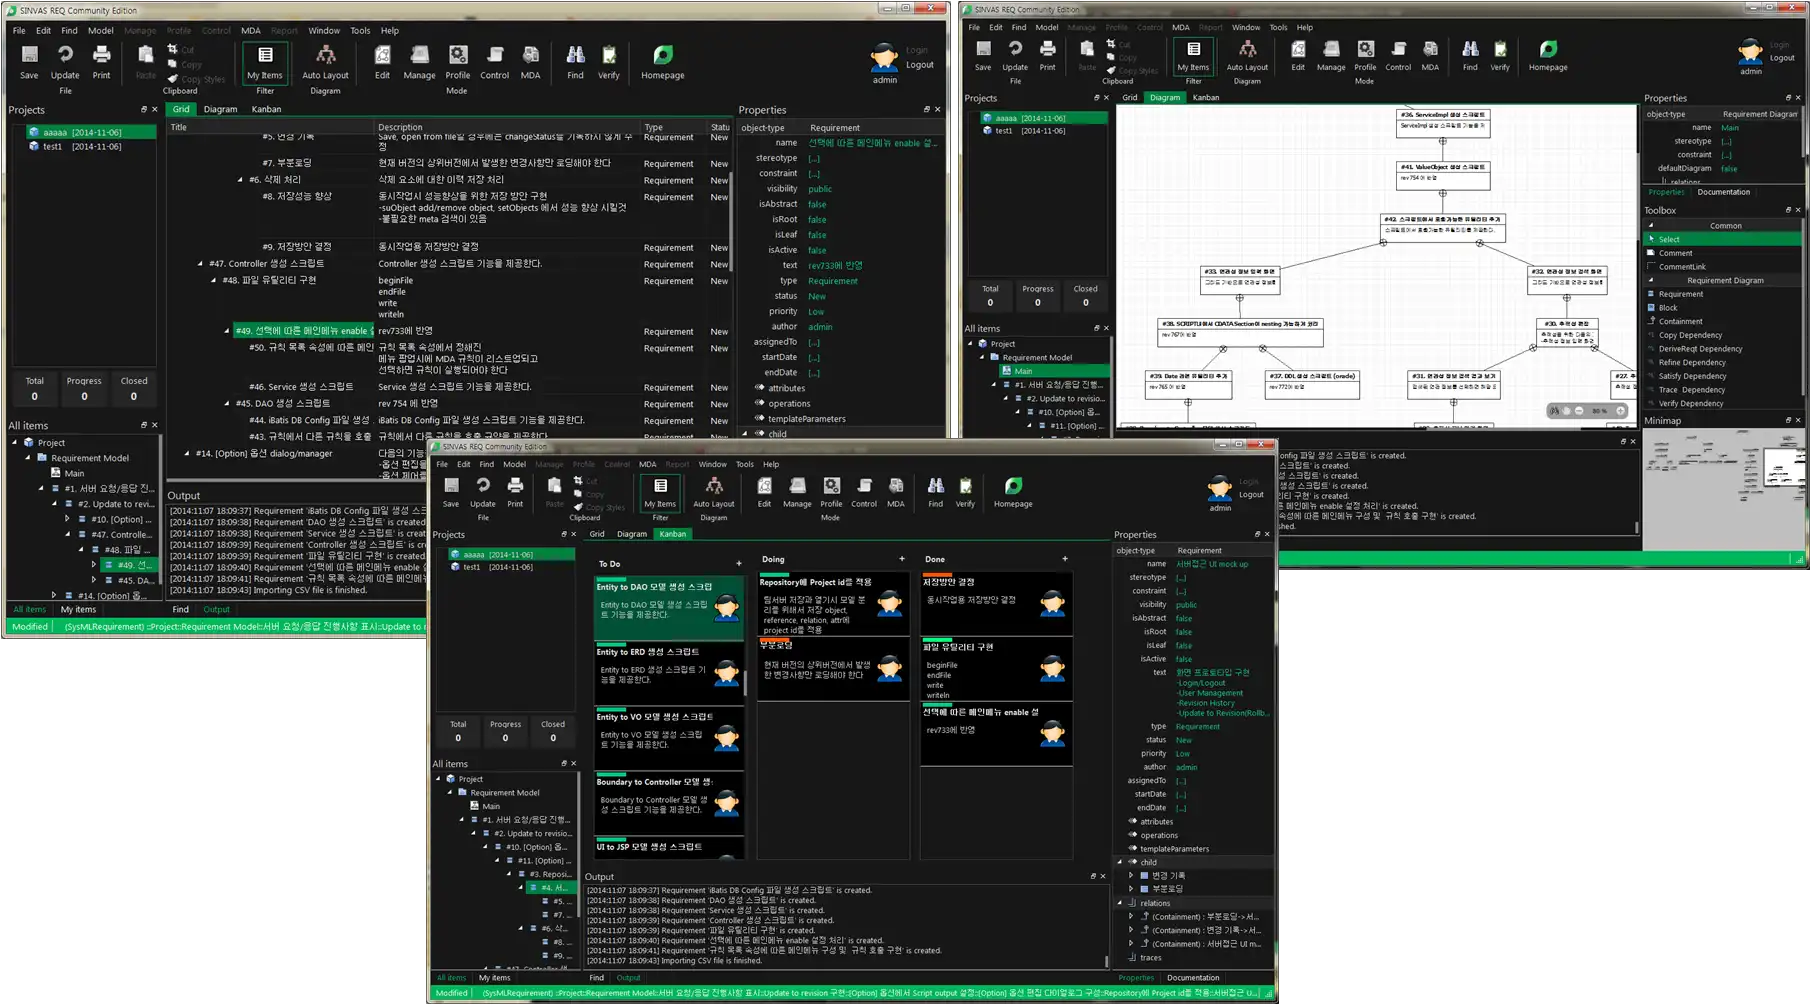Toggle My Items filter in Diagram window
This screenshot has width=1811, height=1005.
[x=1193, y=55]
